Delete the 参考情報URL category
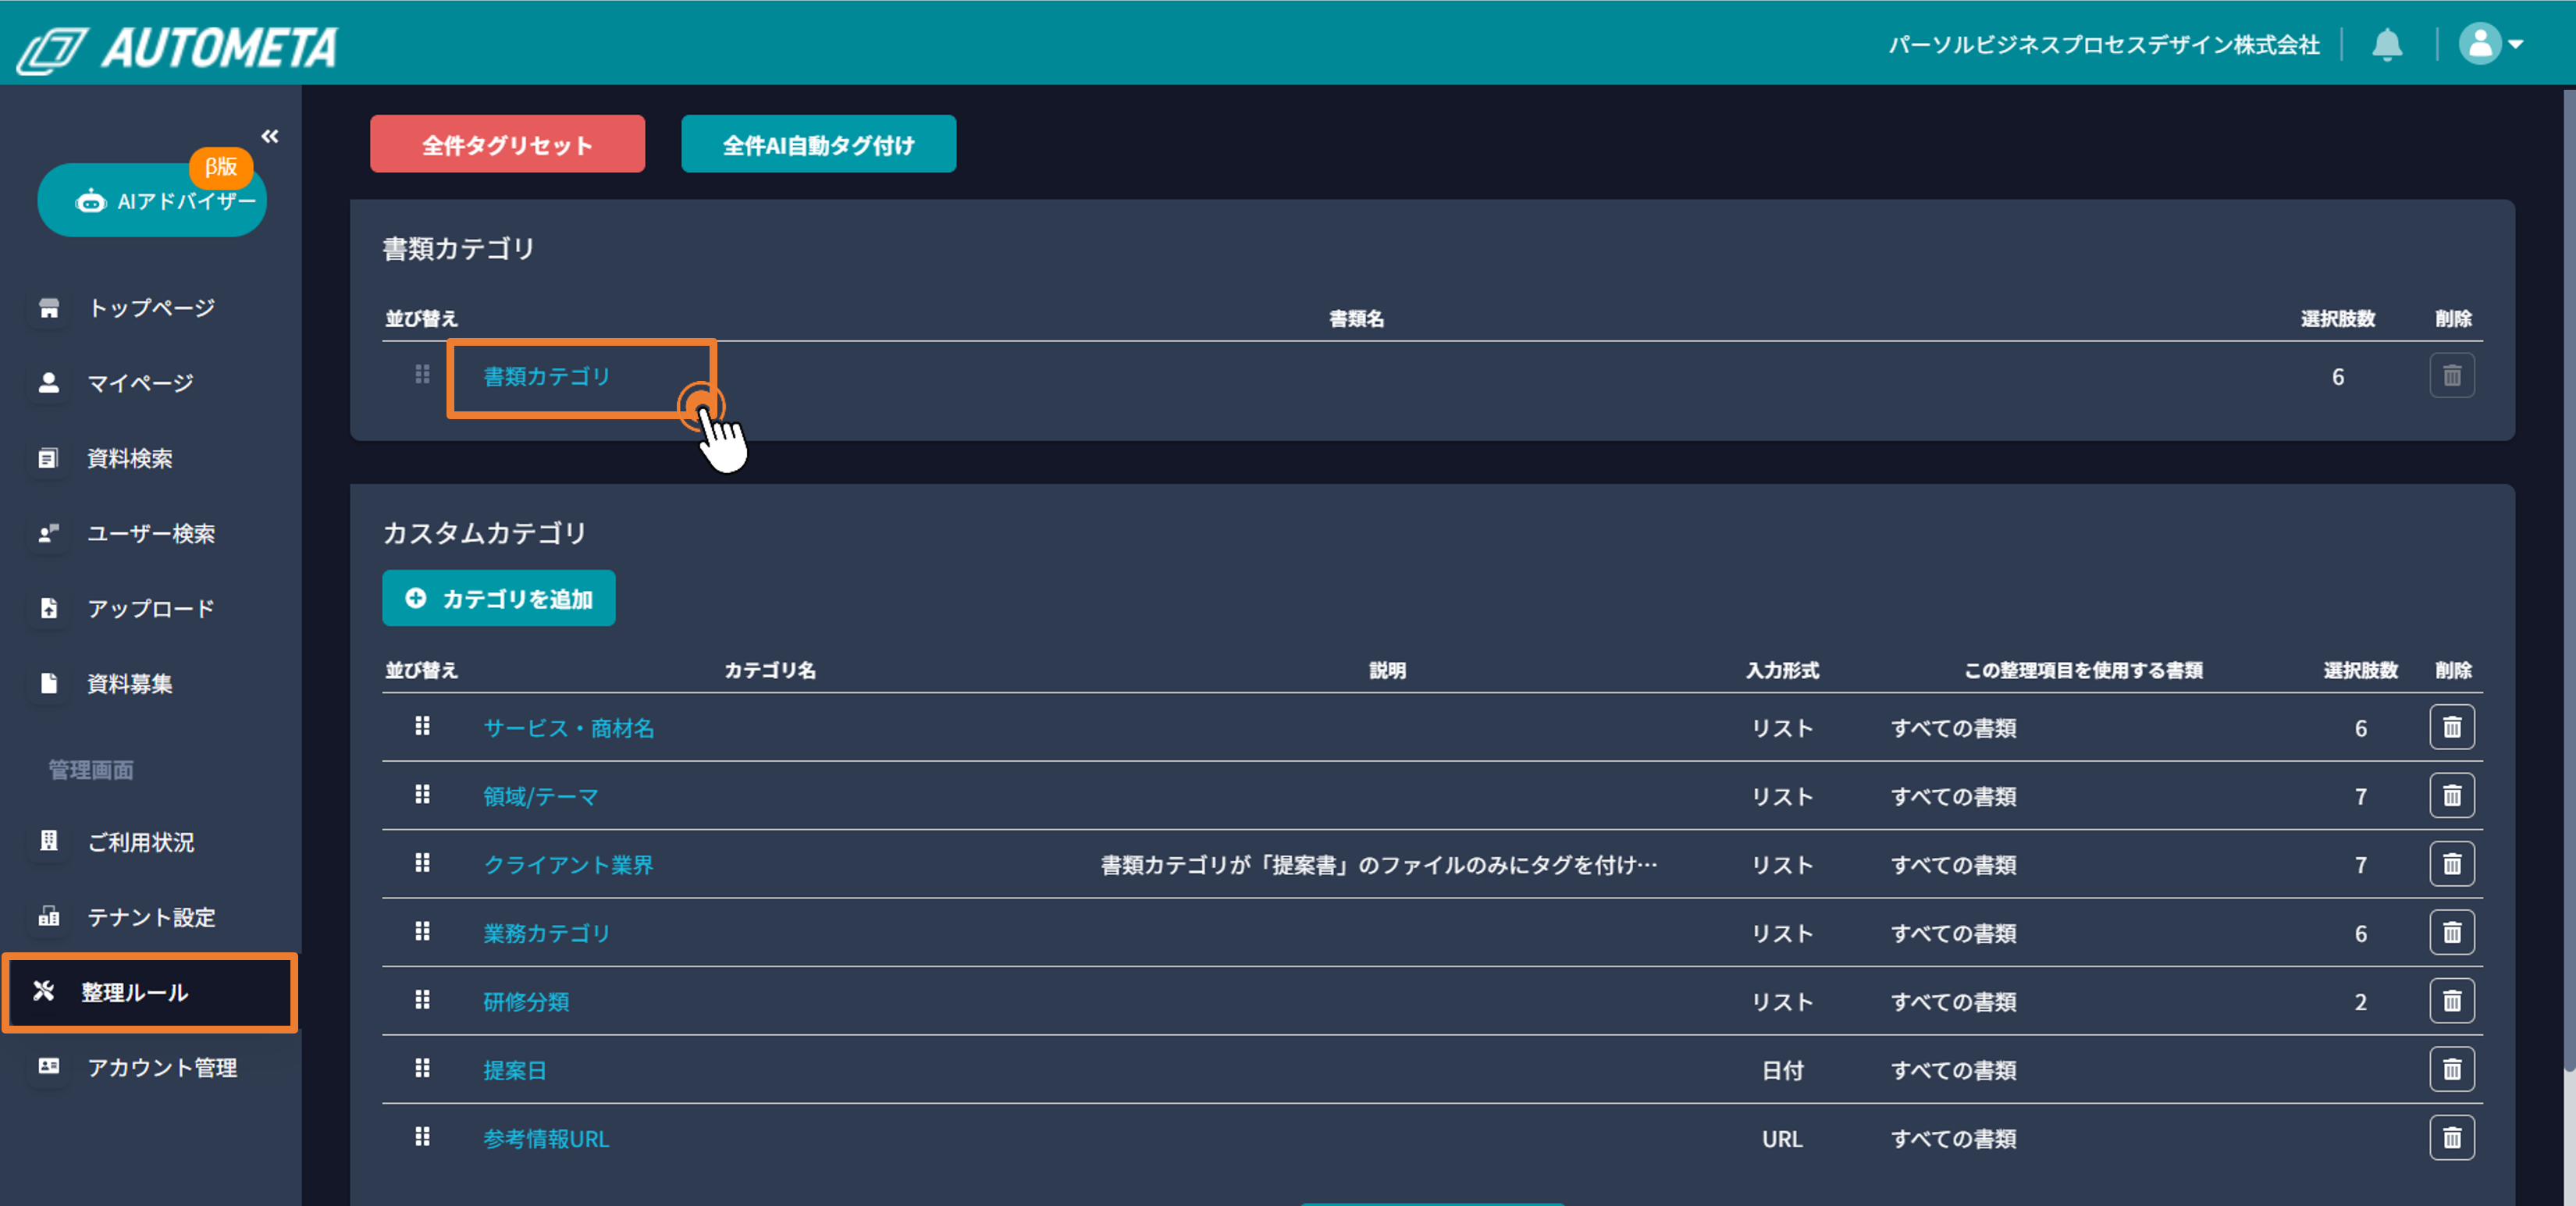 point(2452,1137)
